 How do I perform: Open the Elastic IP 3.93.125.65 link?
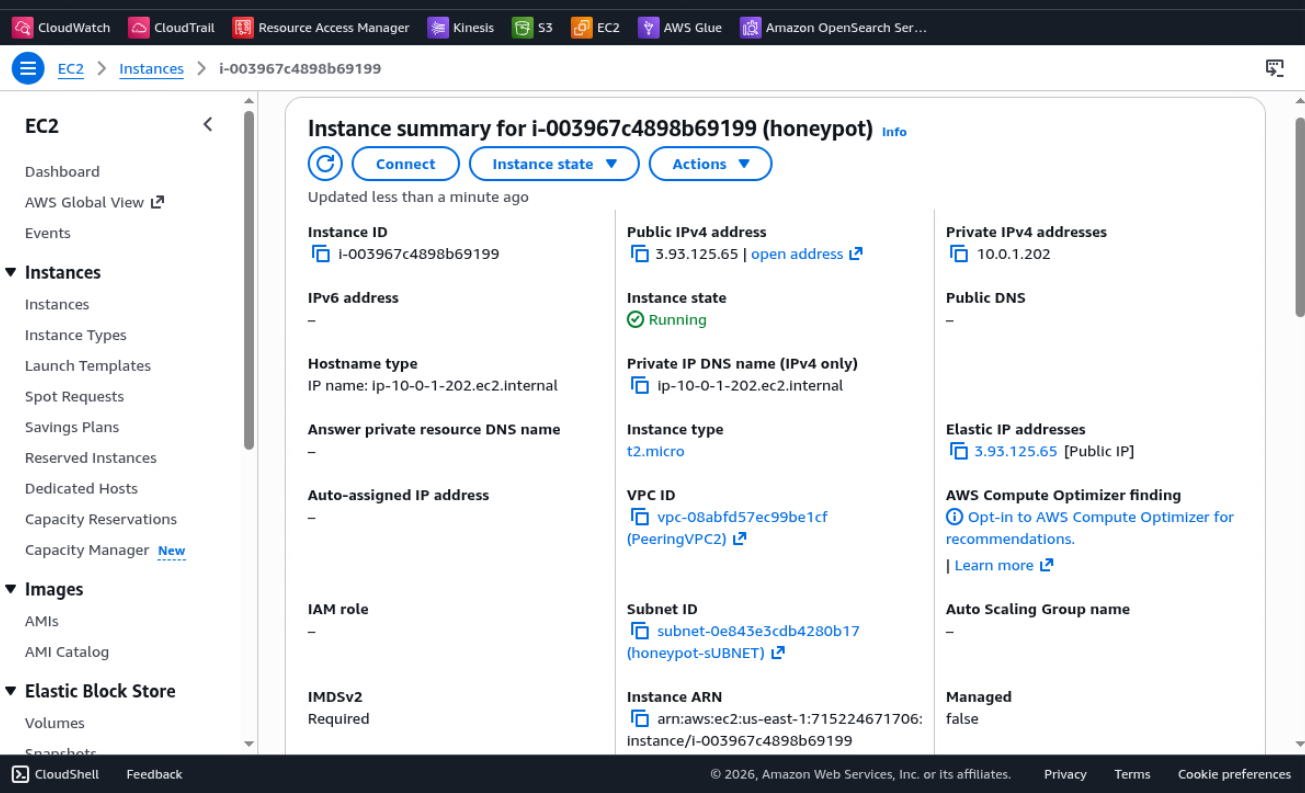point(1016,451)
